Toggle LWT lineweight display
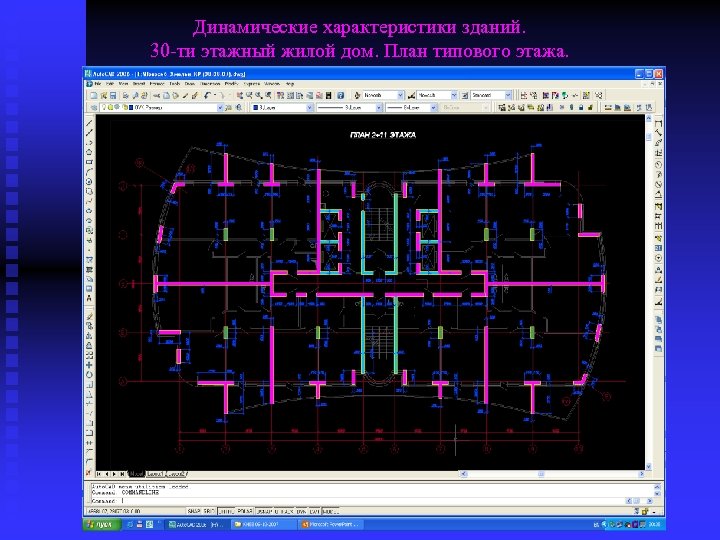The height and width of the screenshot is (540, 720). 315,512
